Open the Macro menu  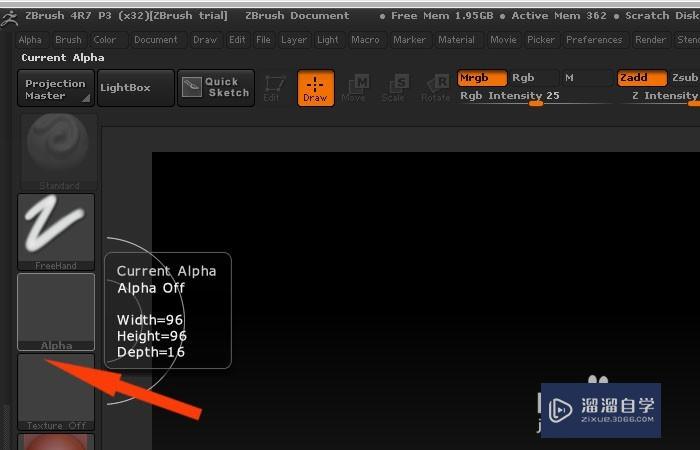(x=365, y=40)
